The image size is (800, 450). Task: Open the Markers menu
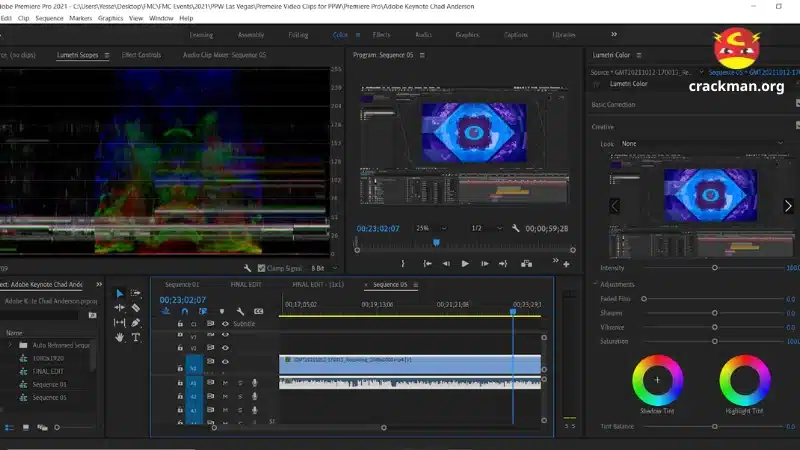(81, 18)
